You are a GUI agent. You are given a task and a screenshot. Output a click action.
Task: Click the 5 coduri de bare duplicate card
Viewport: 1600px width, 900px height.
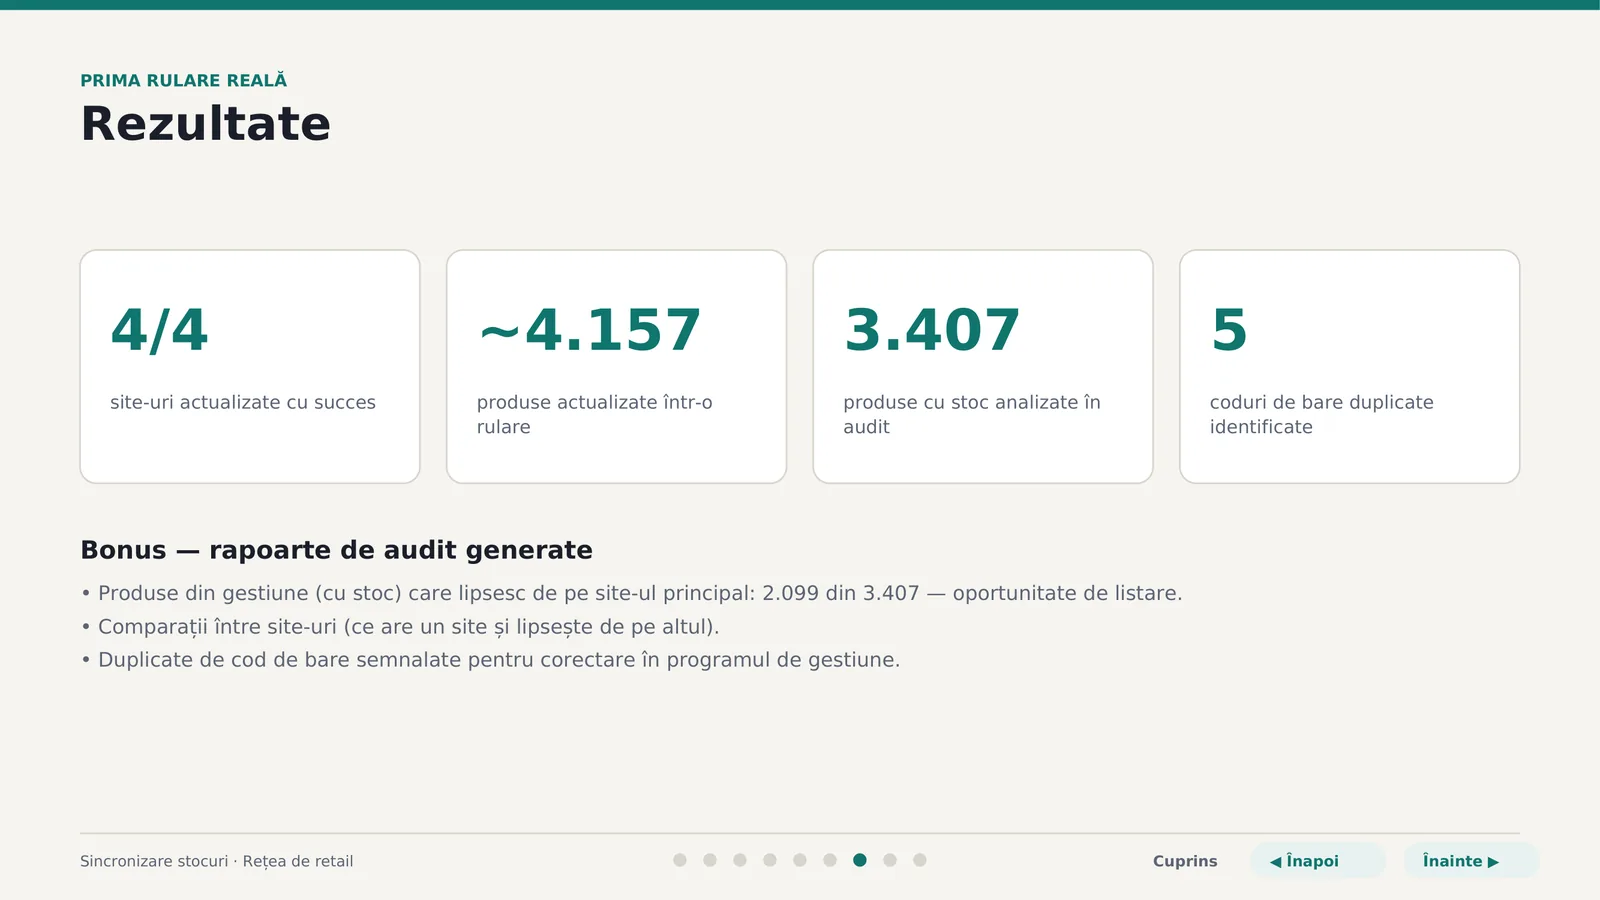coord(1350,366)
